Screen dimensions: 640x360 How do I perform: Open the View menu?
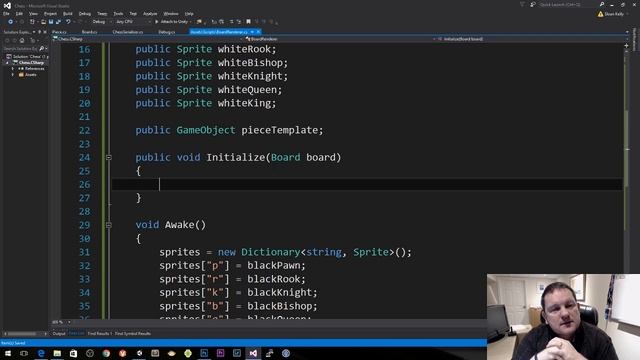tap(33, 13)
